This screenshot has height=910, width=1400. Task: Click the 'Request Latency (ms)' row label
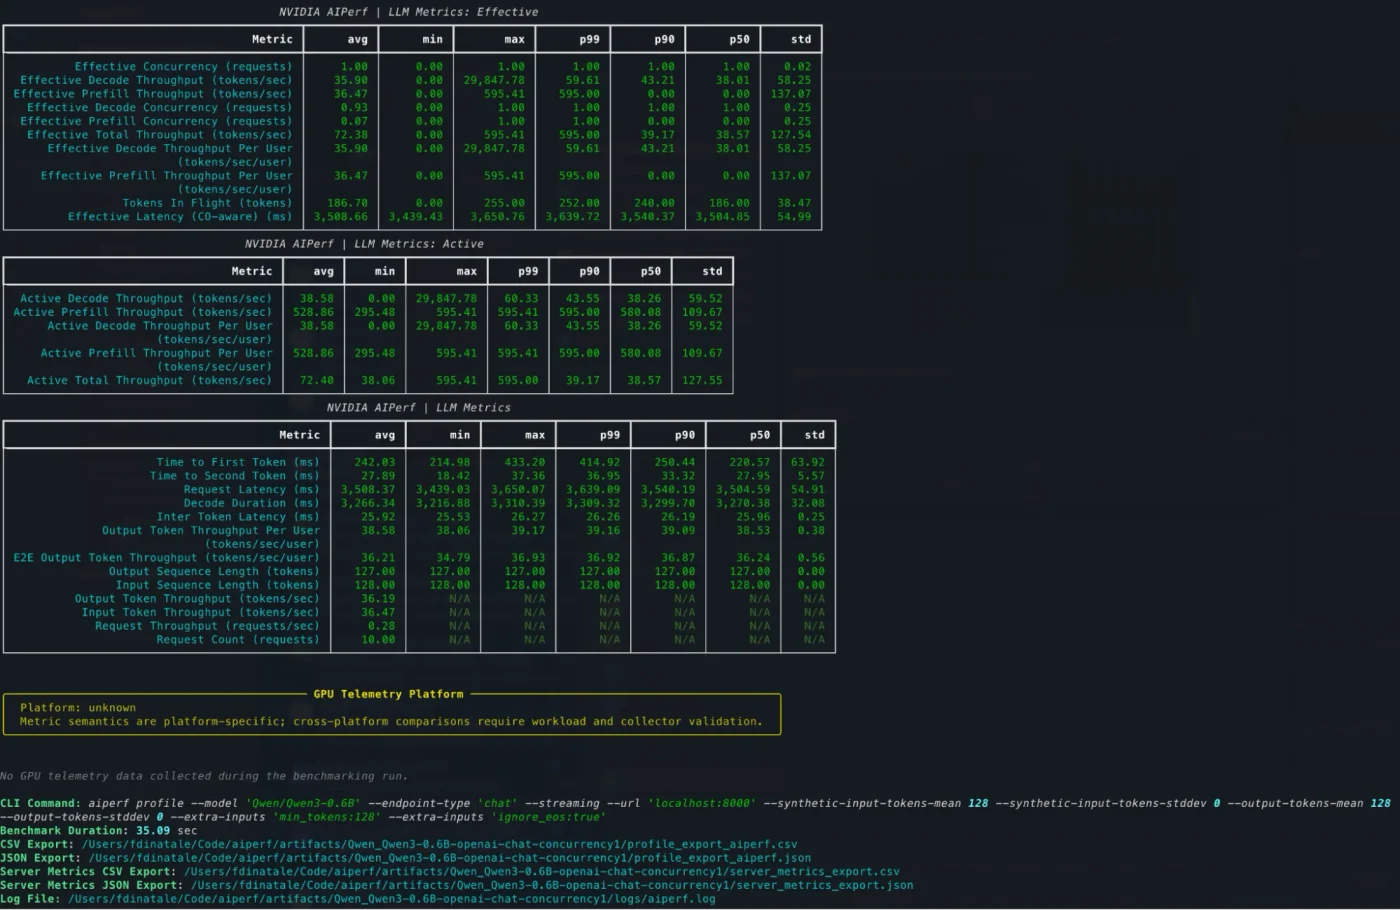251,490
